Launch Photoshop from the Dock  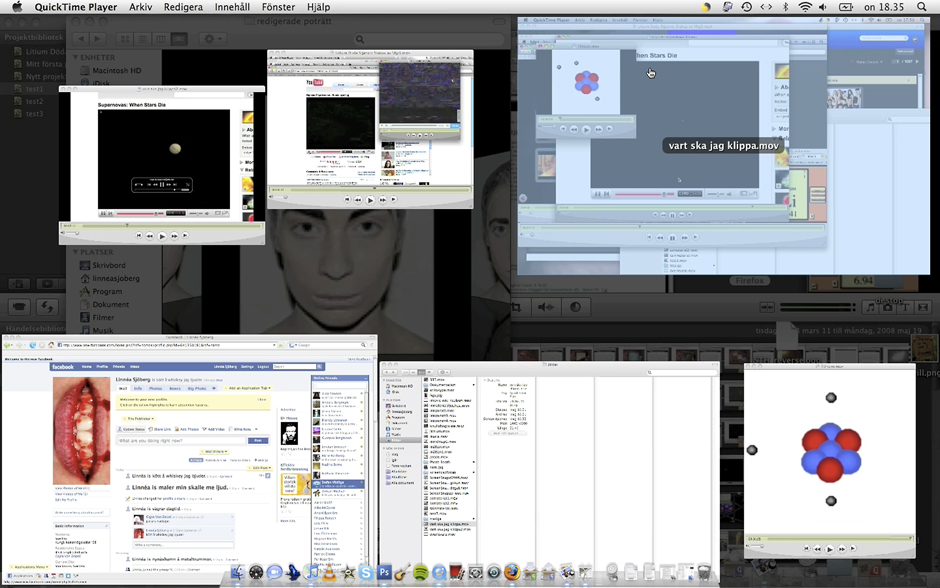click(x=383, y=573)
